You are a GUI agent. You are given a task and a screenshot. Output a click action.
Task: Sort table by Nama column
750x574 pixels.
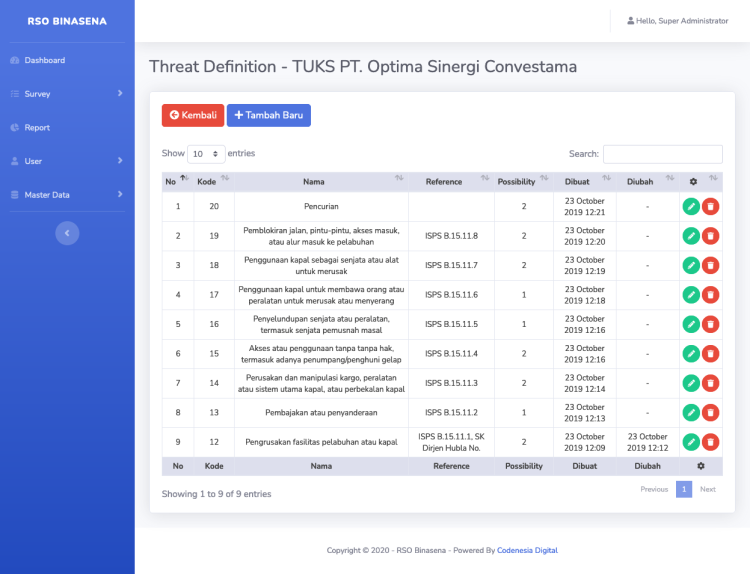321,182
